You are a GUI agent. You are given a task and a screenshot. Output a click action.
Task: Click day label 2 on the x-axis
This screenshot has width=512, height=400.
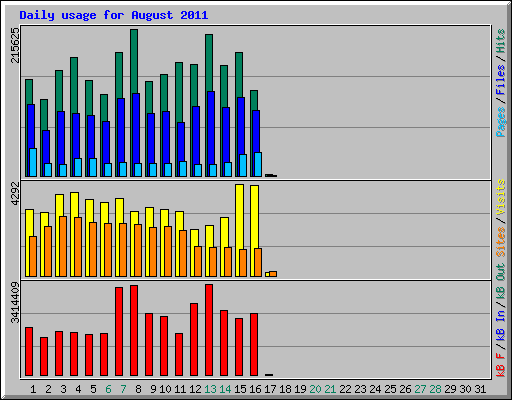pos(48,389)
